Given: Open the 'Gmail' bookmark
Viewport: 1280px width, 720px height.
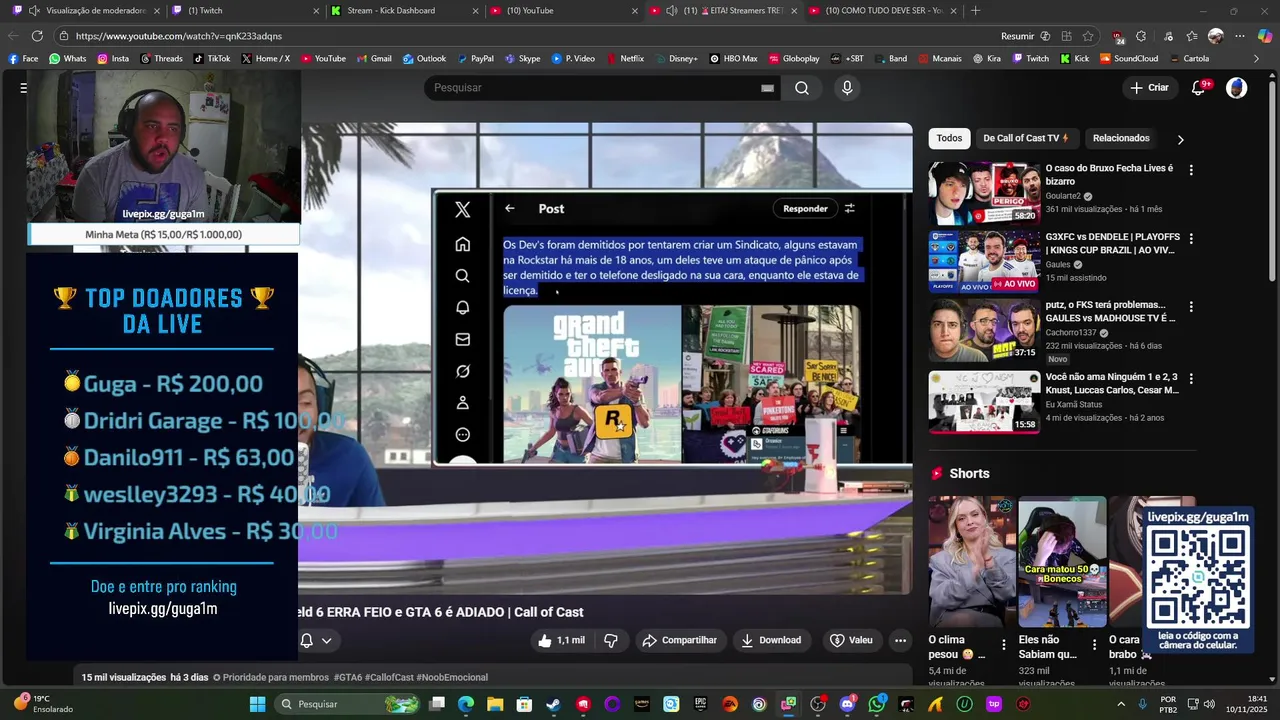Looking at the screenshot, I should pos(374,59).
